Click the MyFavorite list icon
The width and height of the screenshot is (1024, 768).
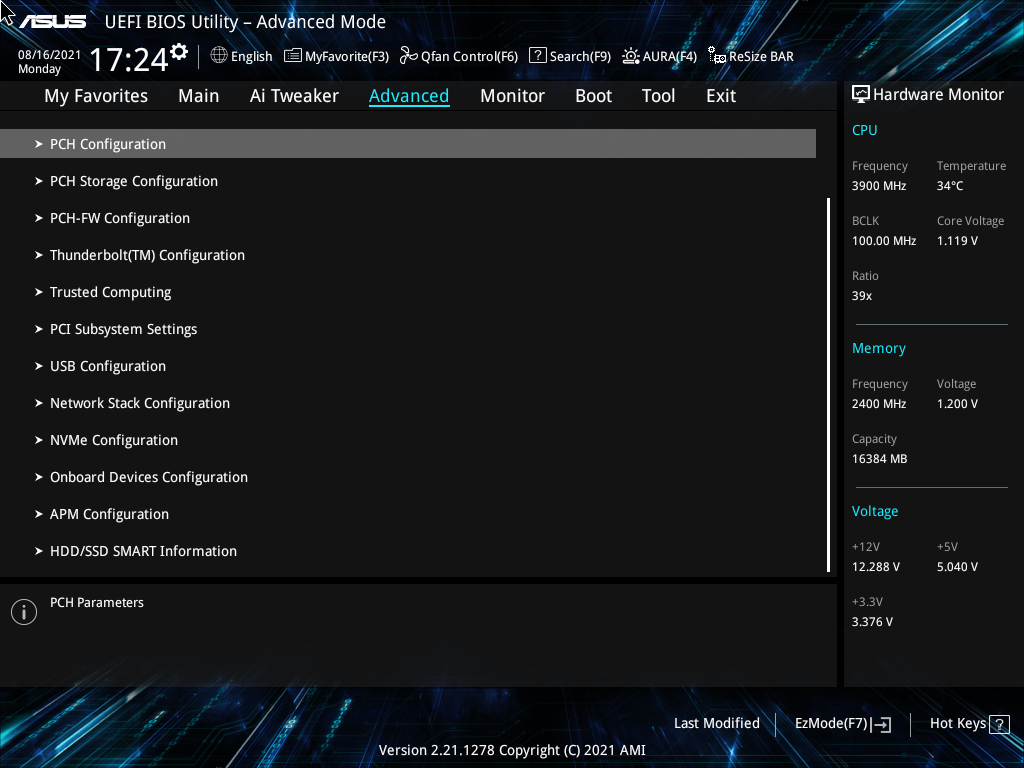(293, 56)
